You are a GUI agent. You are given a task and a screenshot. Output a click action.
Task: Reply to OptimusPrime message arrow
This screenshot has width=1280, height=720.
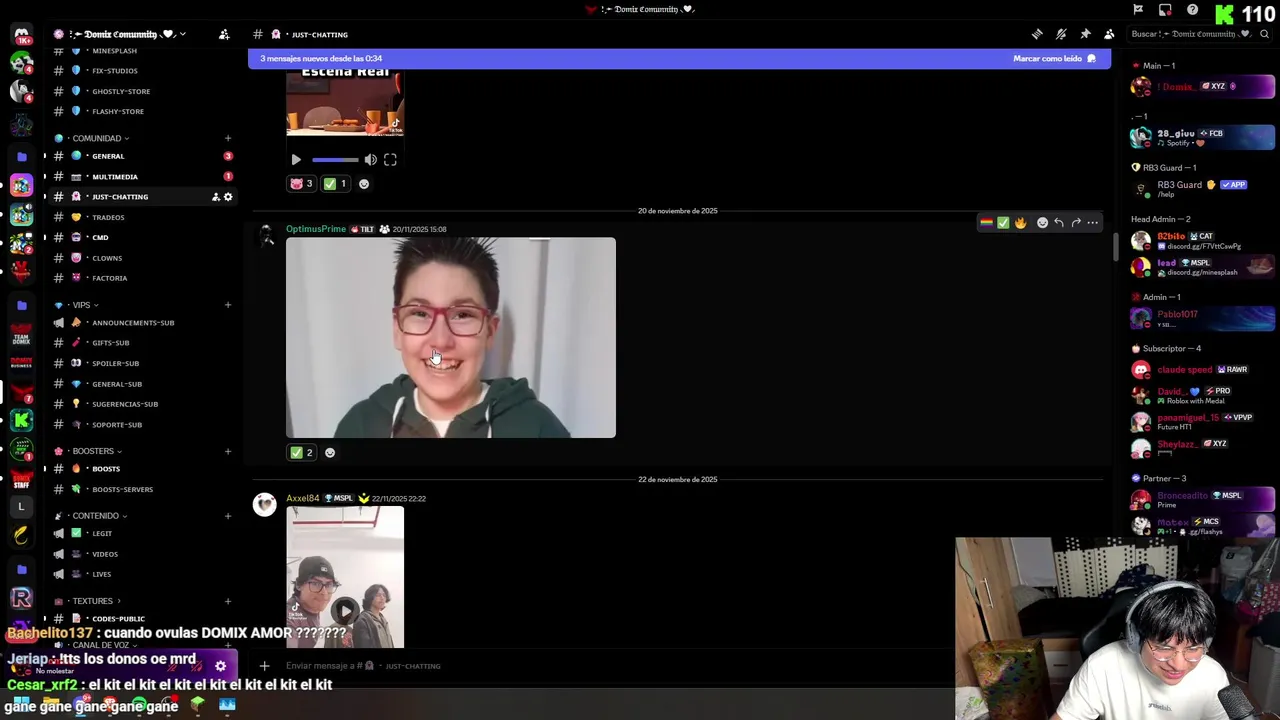1059,223
